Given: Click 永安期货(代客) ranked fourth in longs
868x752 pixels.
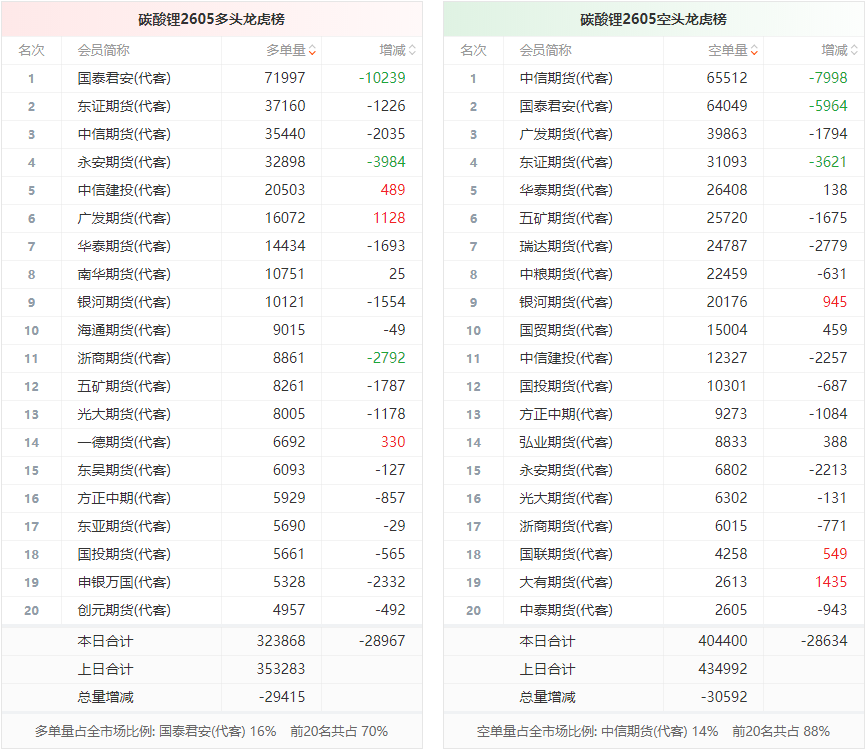Looking at the screenshot, I should click(124, 162).
